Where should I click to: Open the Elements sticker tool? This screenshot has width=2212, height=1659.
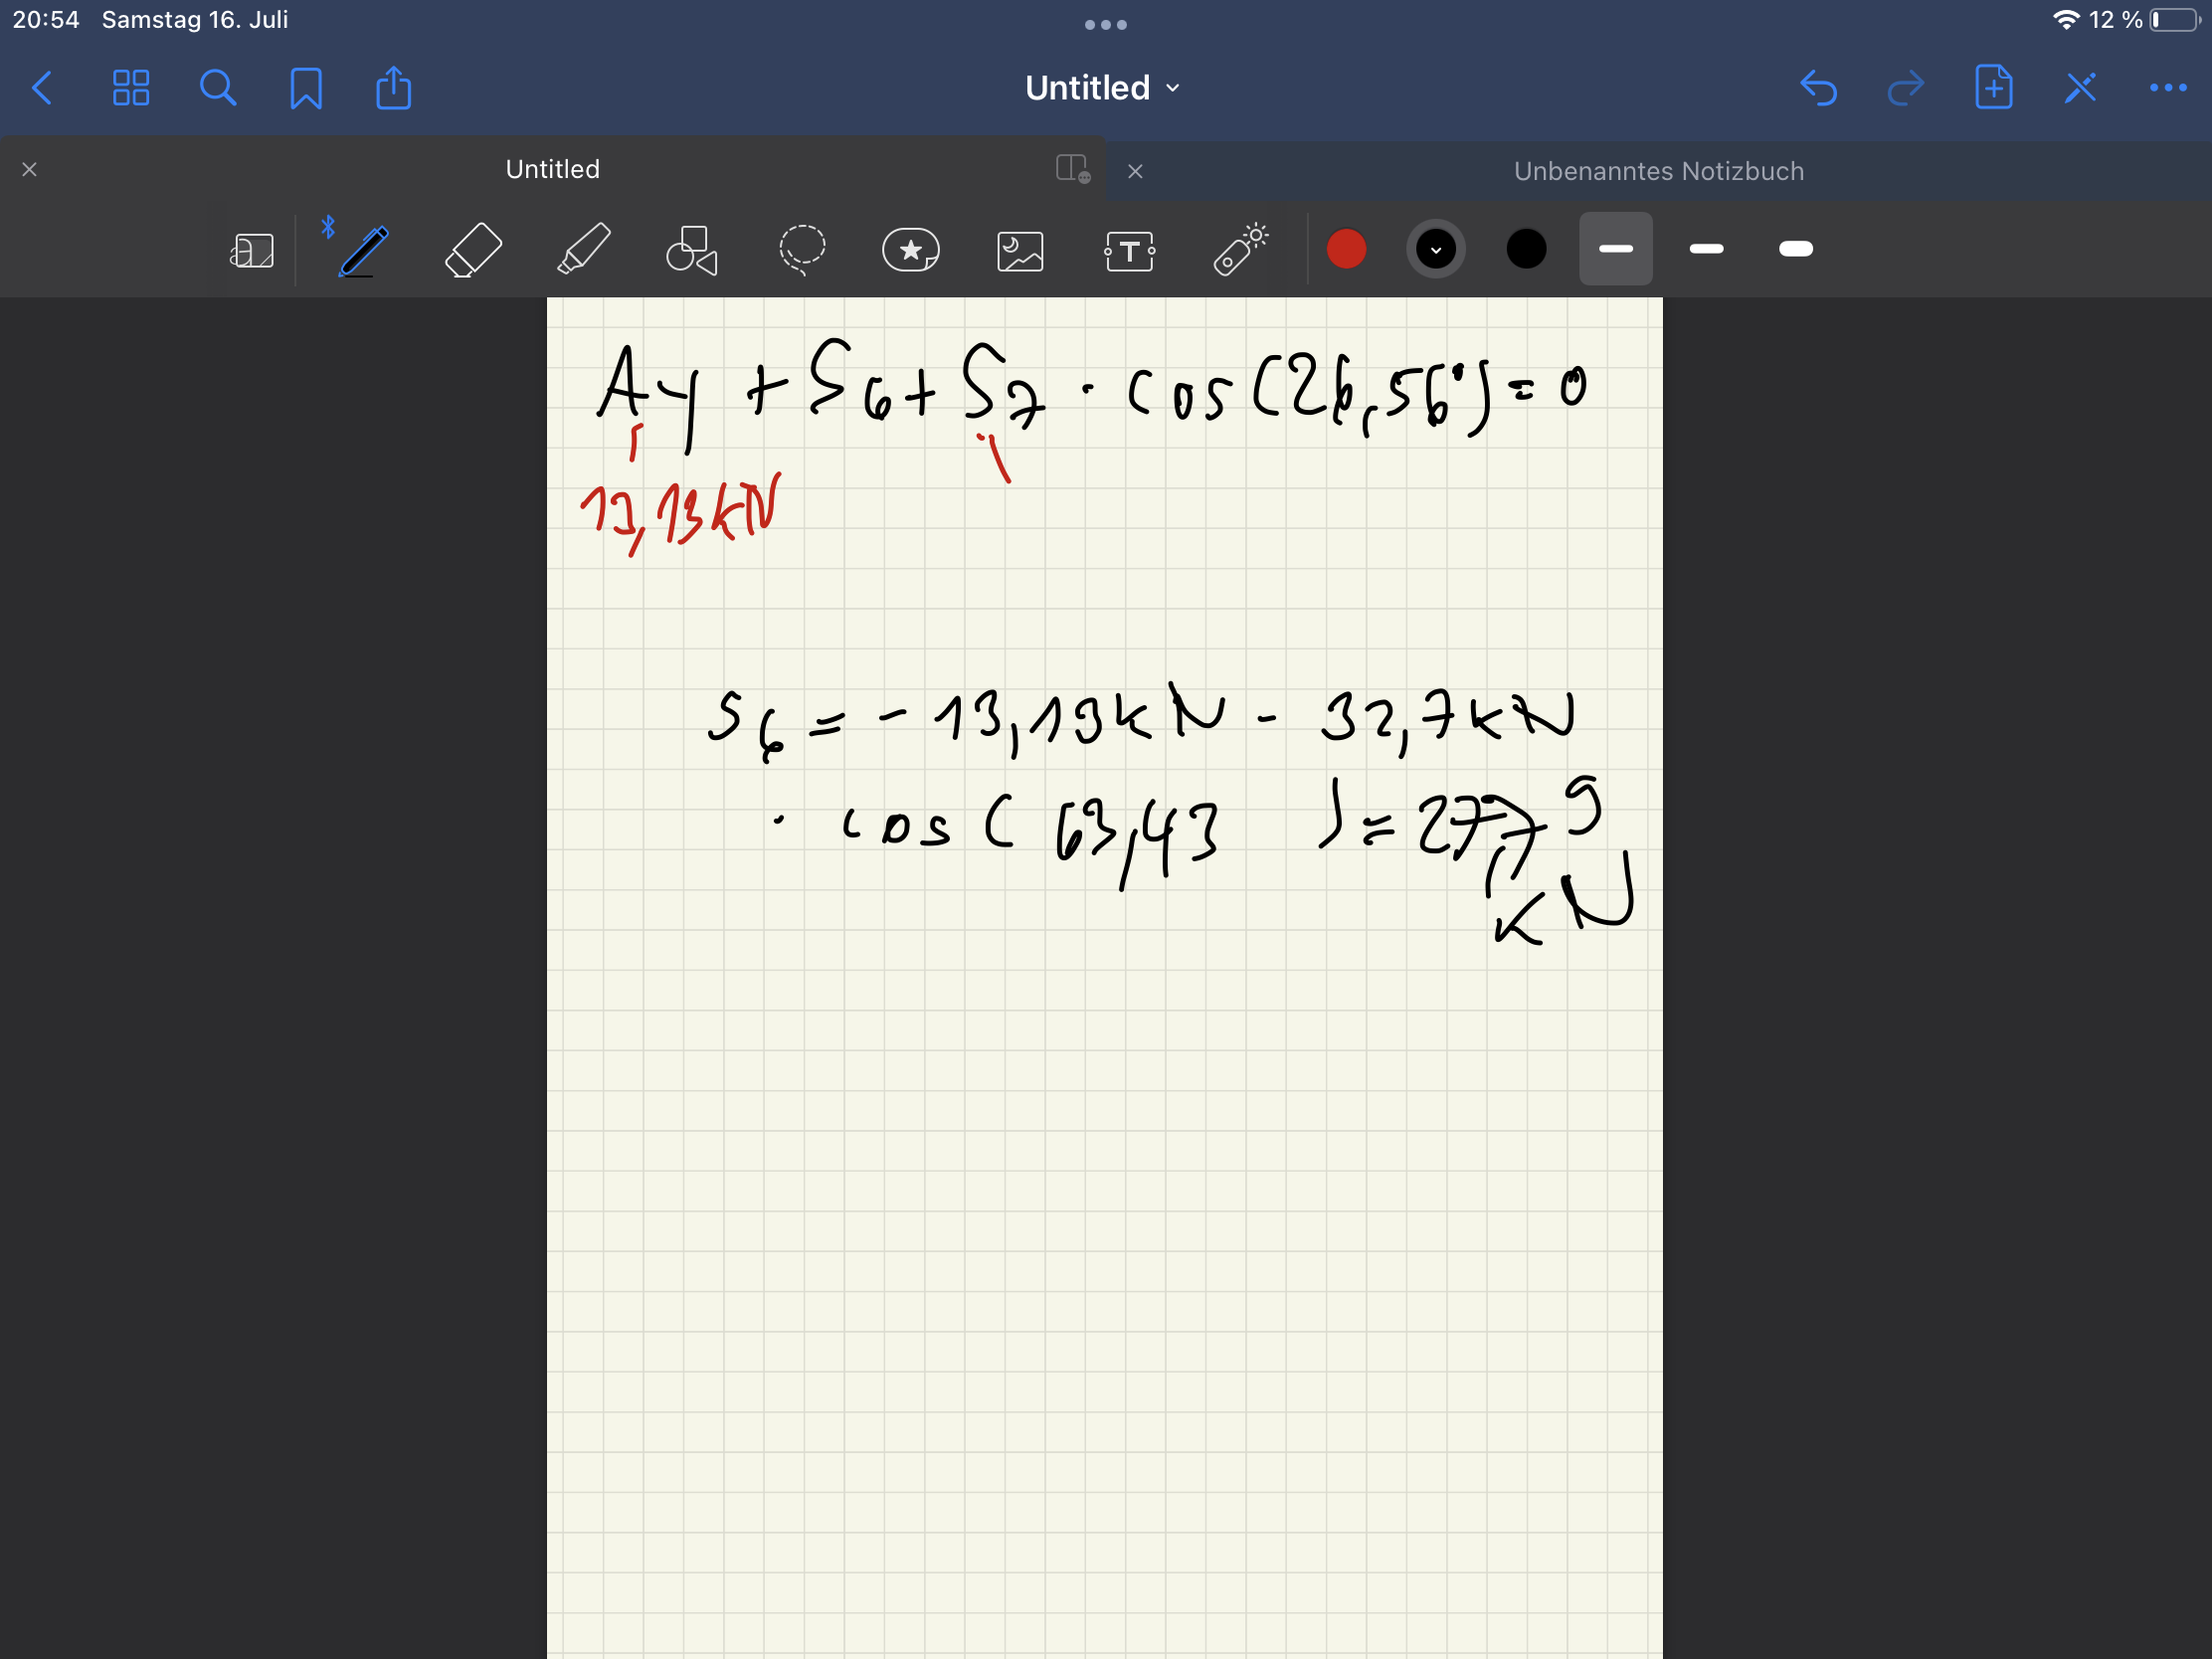911,250
